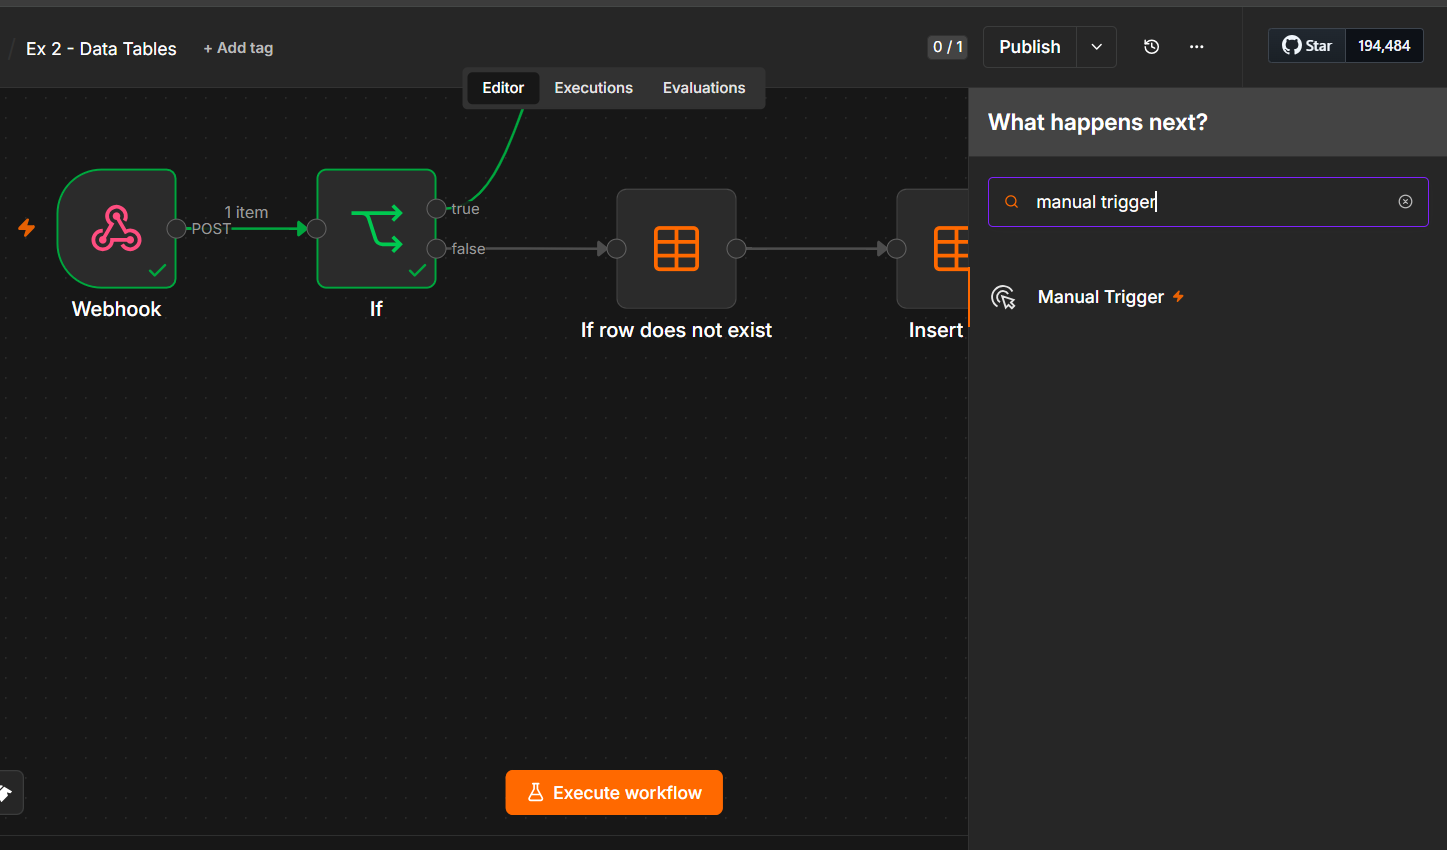Click the search magnifier icon
The image size is (1447, 850).
tap(1012, 202)
